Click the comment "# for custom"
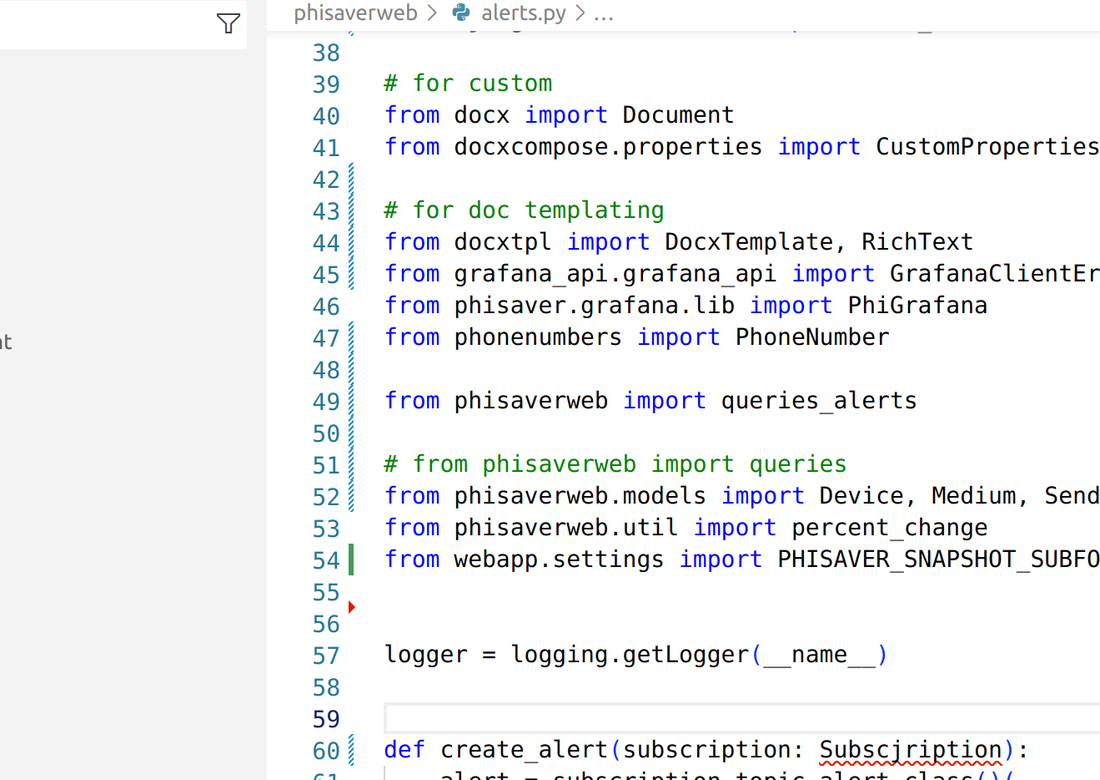Image resolution: width=1100 pixels, height=780 pixels. (468, 83)
